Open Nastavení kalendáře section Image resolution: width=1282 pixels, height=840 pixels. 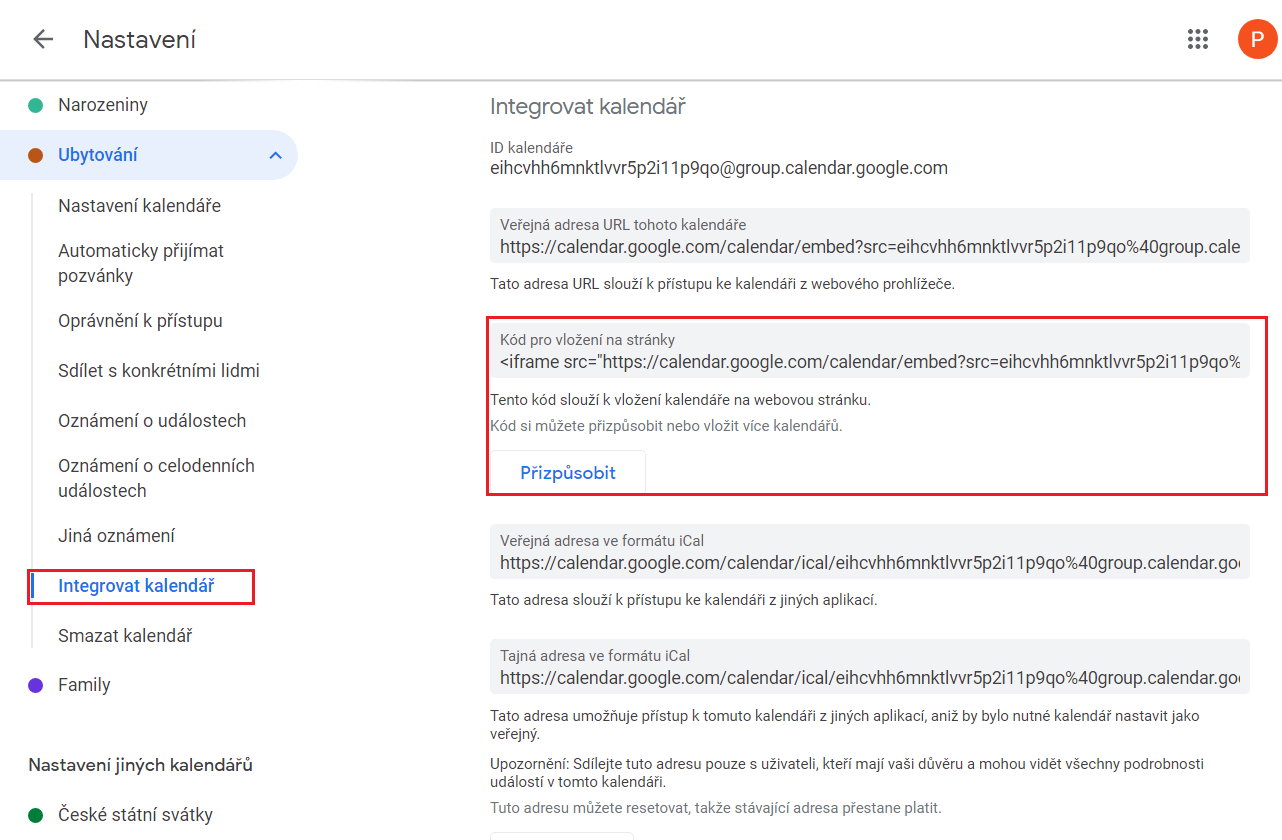click(x=139, y=206)
